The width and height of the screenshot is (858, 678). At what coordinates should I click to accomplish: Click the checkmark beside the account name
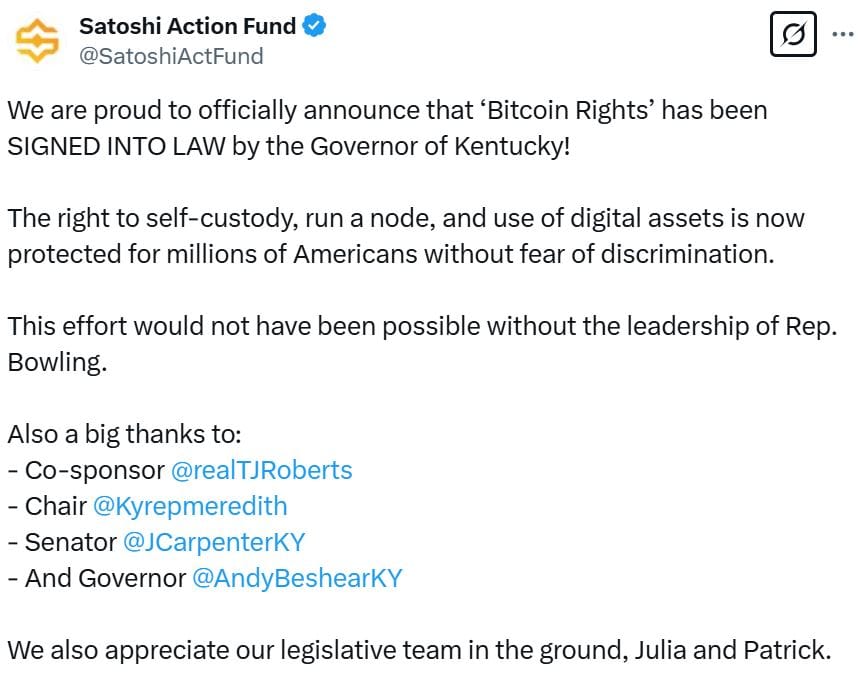(x=312, y=26)
